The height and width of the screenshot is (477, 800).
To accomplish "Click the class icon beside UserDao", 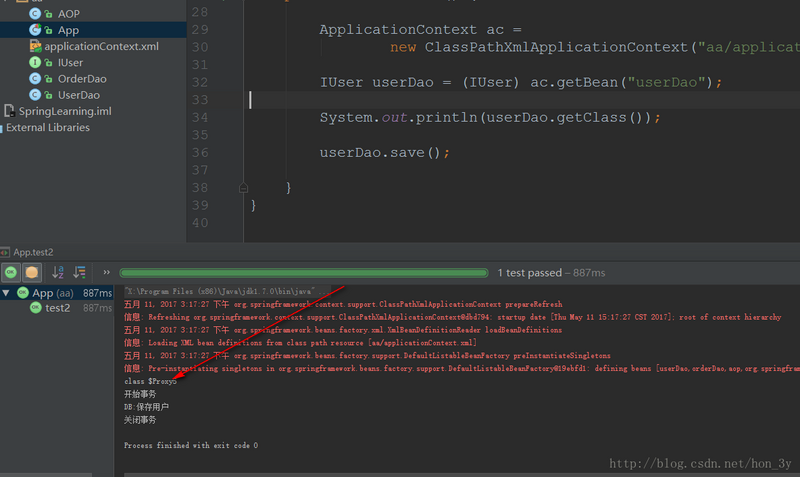I will 35,95.
